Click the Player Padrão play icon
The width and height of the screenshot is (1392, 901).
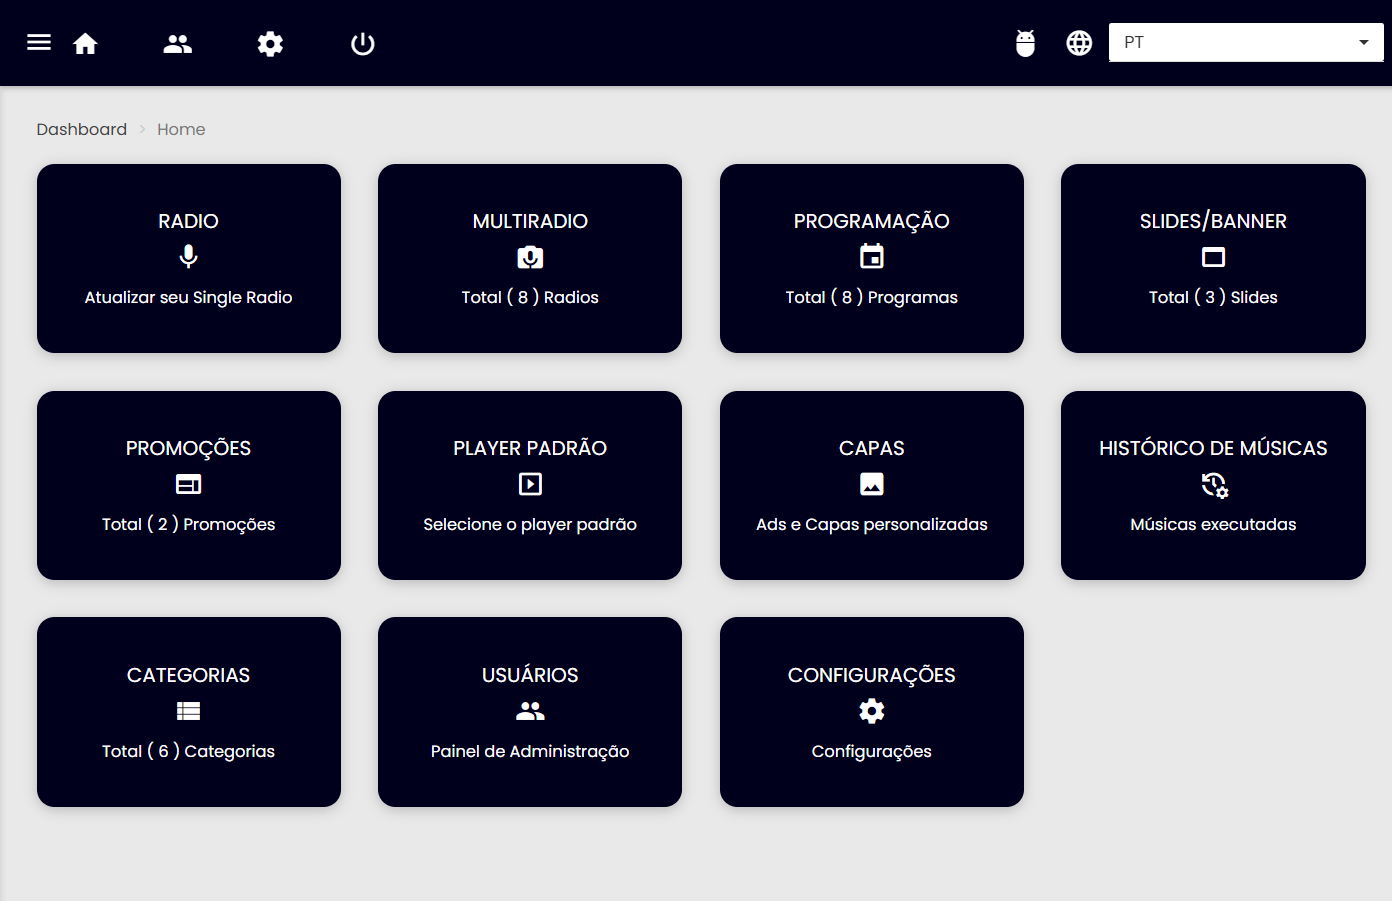(530, 484)
